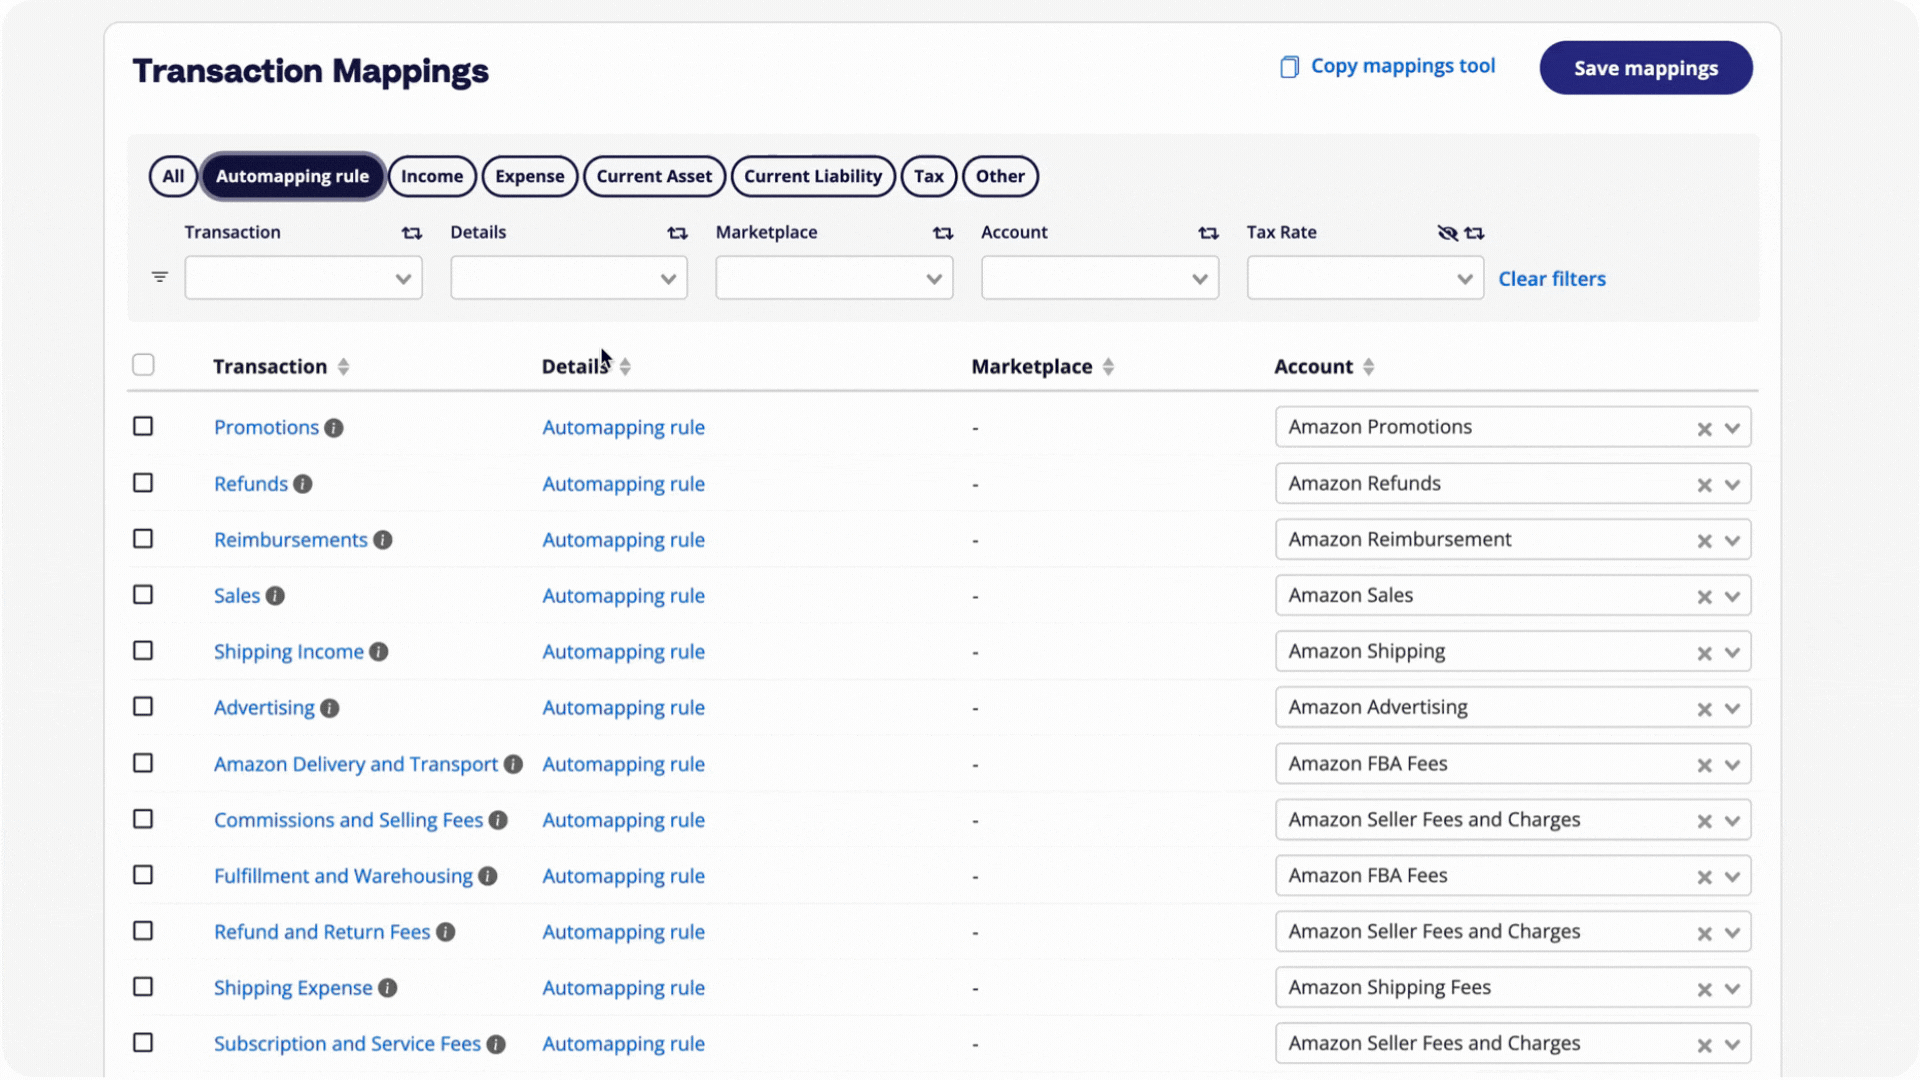Screen dimensions: 1920x1080
Task: Open Automapping rule link in Sales row
Action: [623, 596]
